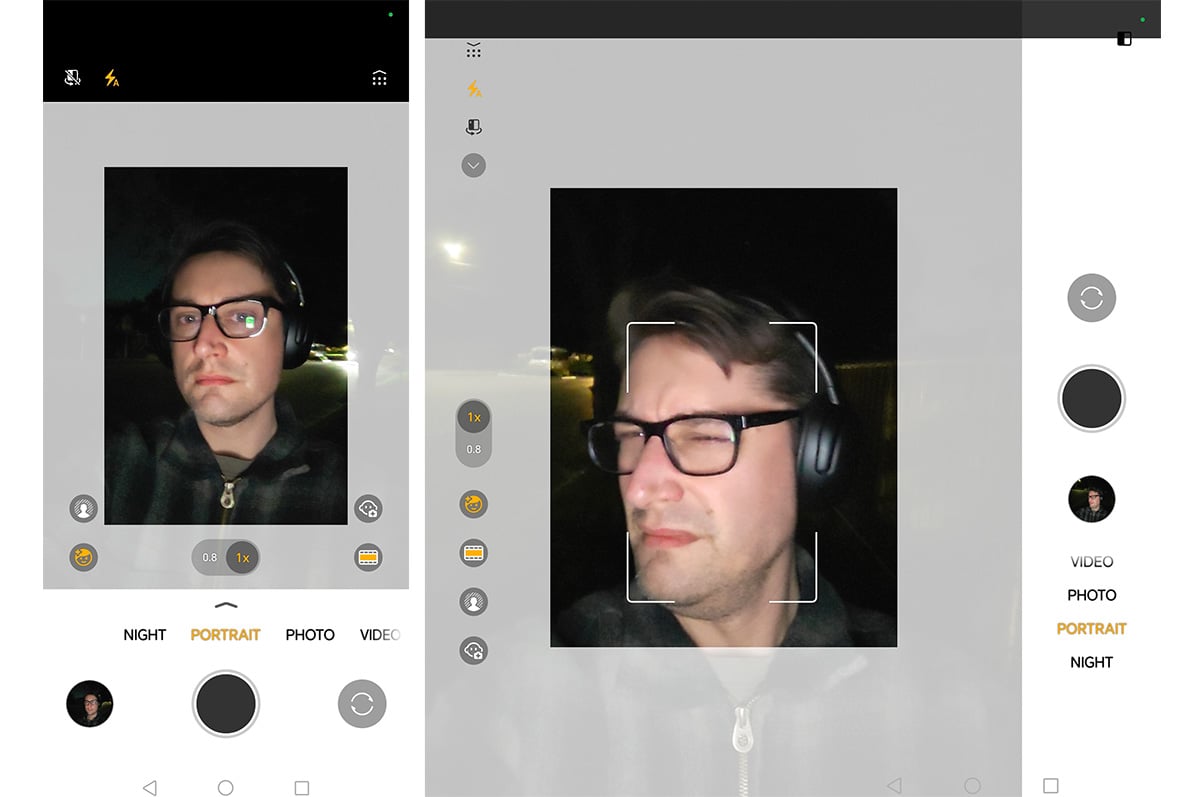Tap the shutter button on the right screen
The image size is (1200, 797).
point(1091,399)
